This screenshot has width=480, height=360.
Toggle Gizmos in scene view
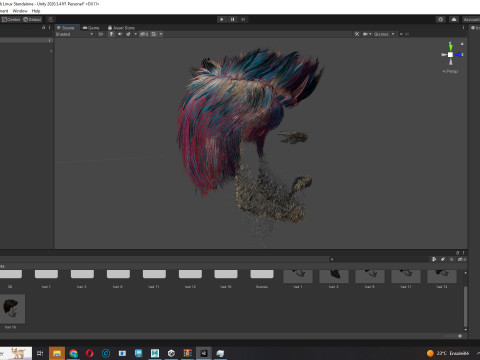[381, 34]
